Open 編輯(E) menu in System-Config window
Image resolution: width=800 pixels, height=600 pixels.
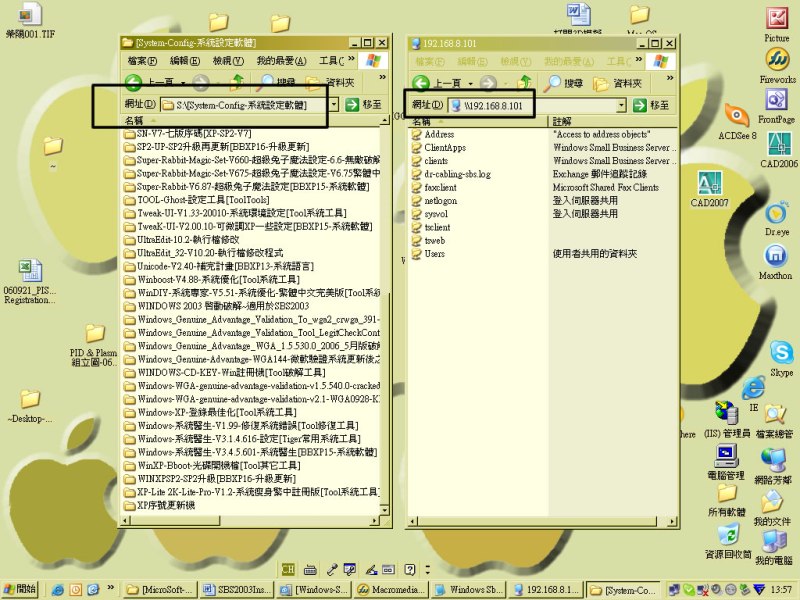click(x=185, y=61)
